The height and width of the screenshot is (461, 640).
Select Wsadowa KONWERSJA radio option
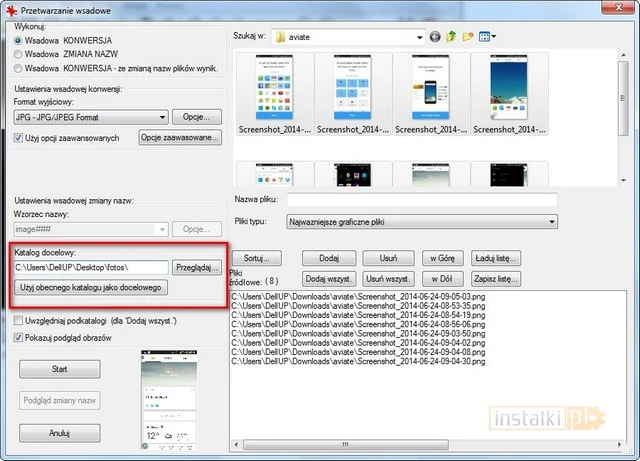click(x=18, y=41)
